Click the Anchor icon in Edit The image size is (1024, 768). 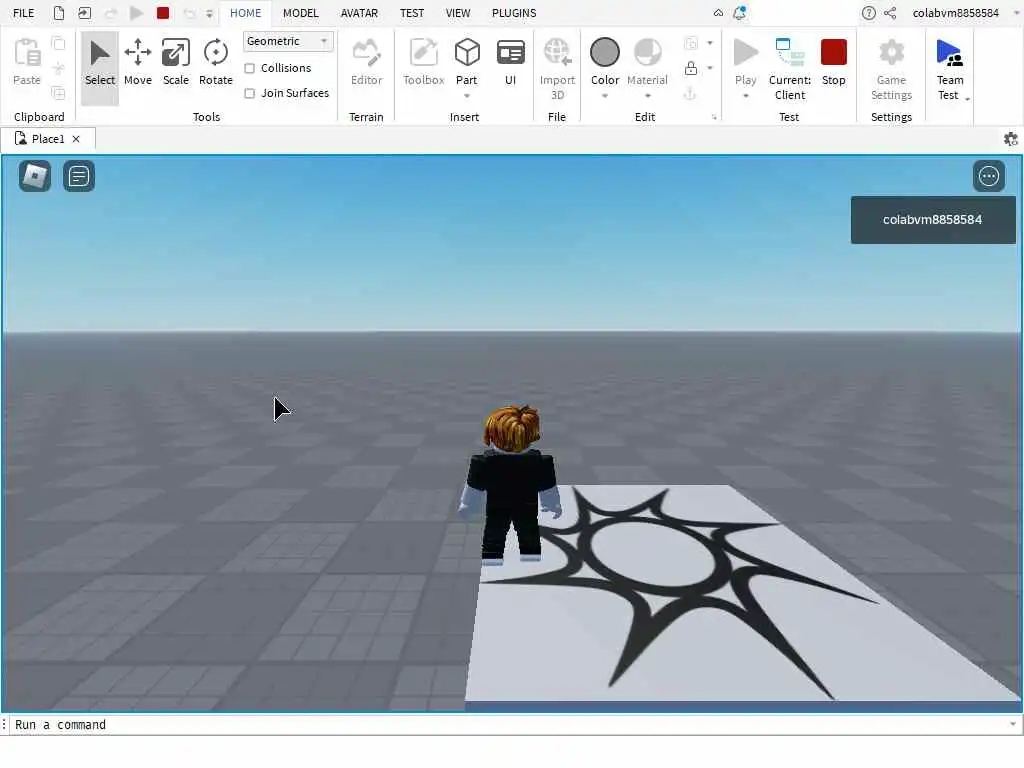tap(690, 93)
